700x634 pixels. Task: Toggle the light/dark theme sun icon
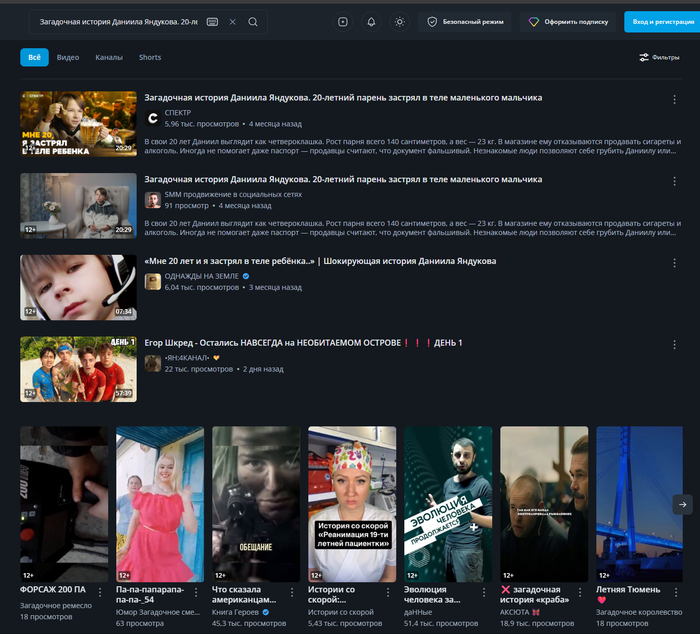tap(400, 22)
